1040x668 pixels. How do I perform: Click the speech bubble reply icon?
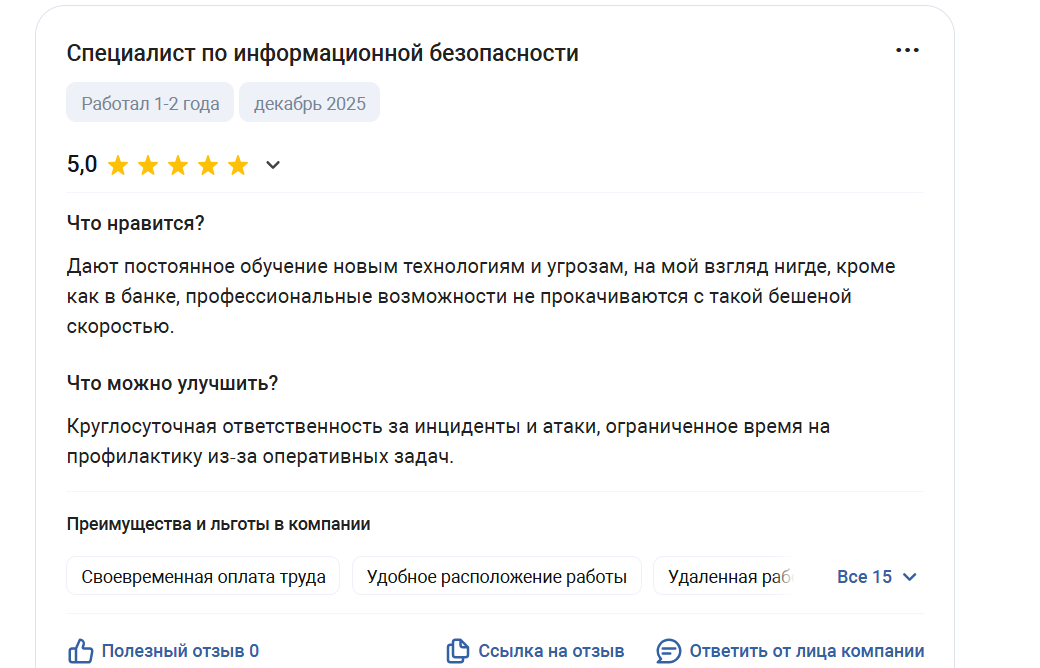pyautogui.click(x=668, y=651)
